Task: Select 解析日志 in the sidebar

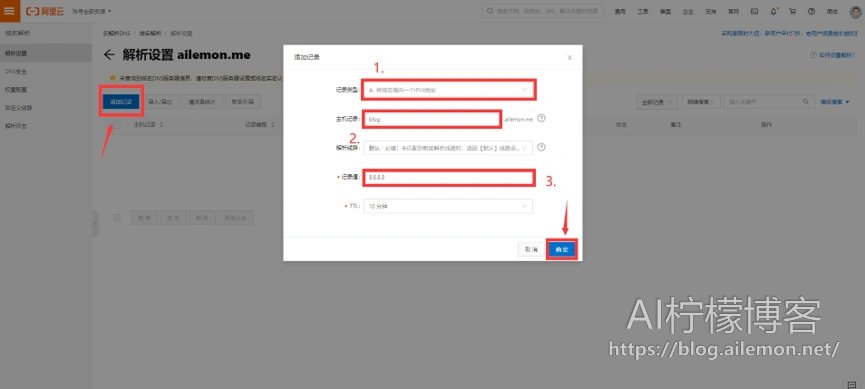Action: coord(46,126)
